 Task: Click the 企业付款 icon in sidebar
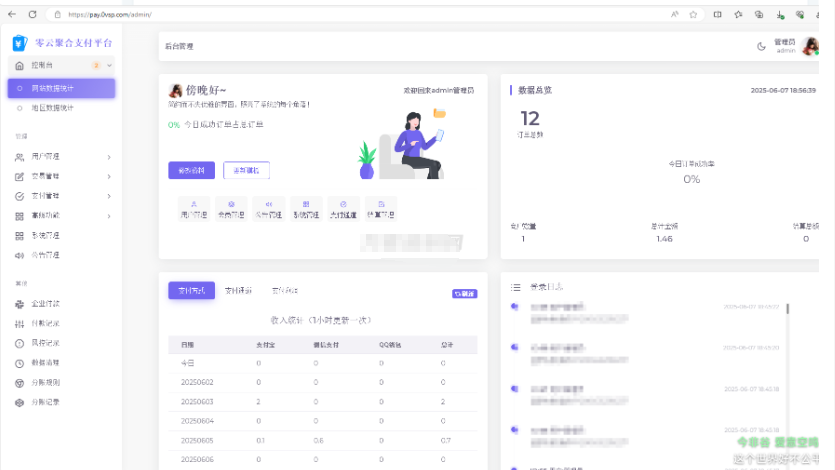[20, 304]
